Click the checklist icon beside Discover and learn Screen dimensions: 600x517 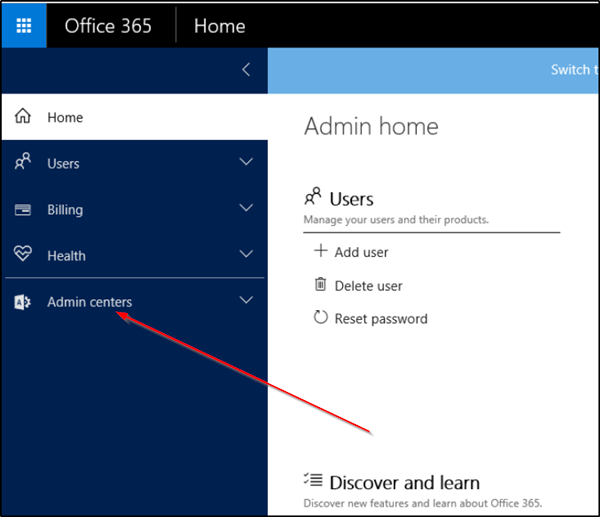(x=313, y=479)
